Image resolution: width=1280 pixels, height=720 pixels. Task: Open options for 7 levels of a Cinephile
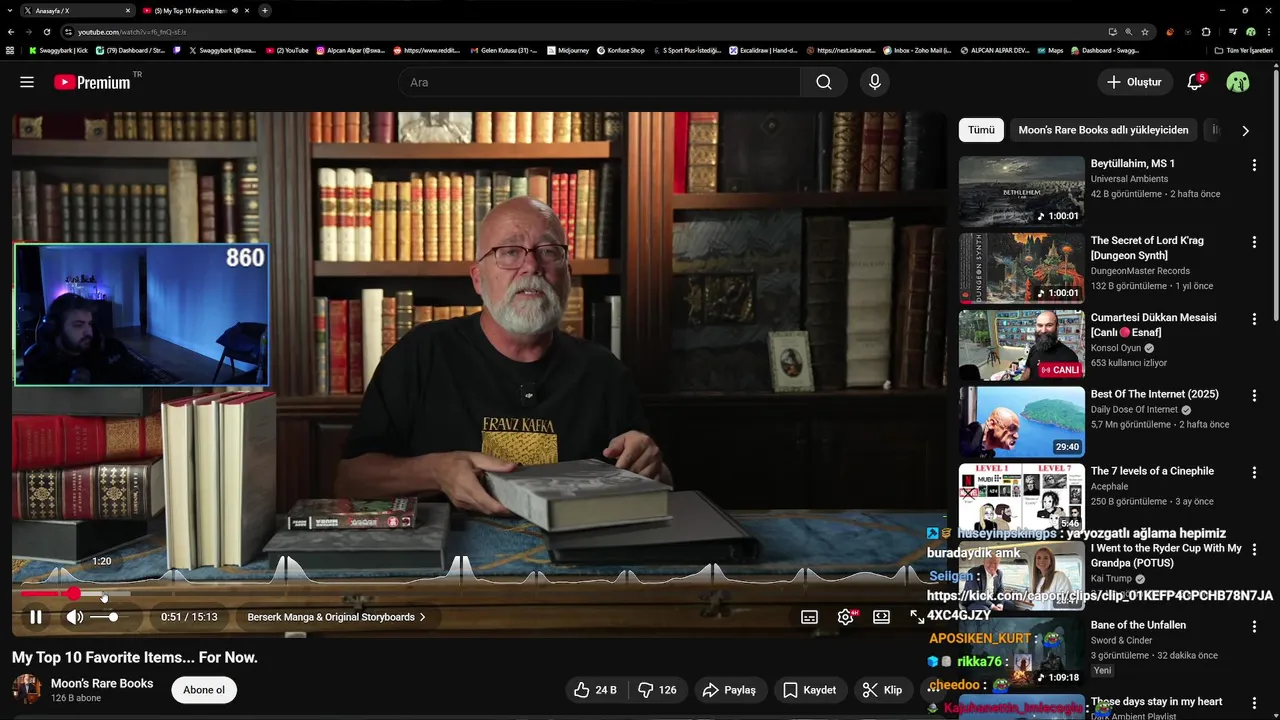pyautogui.click(x=1254, y=473)
